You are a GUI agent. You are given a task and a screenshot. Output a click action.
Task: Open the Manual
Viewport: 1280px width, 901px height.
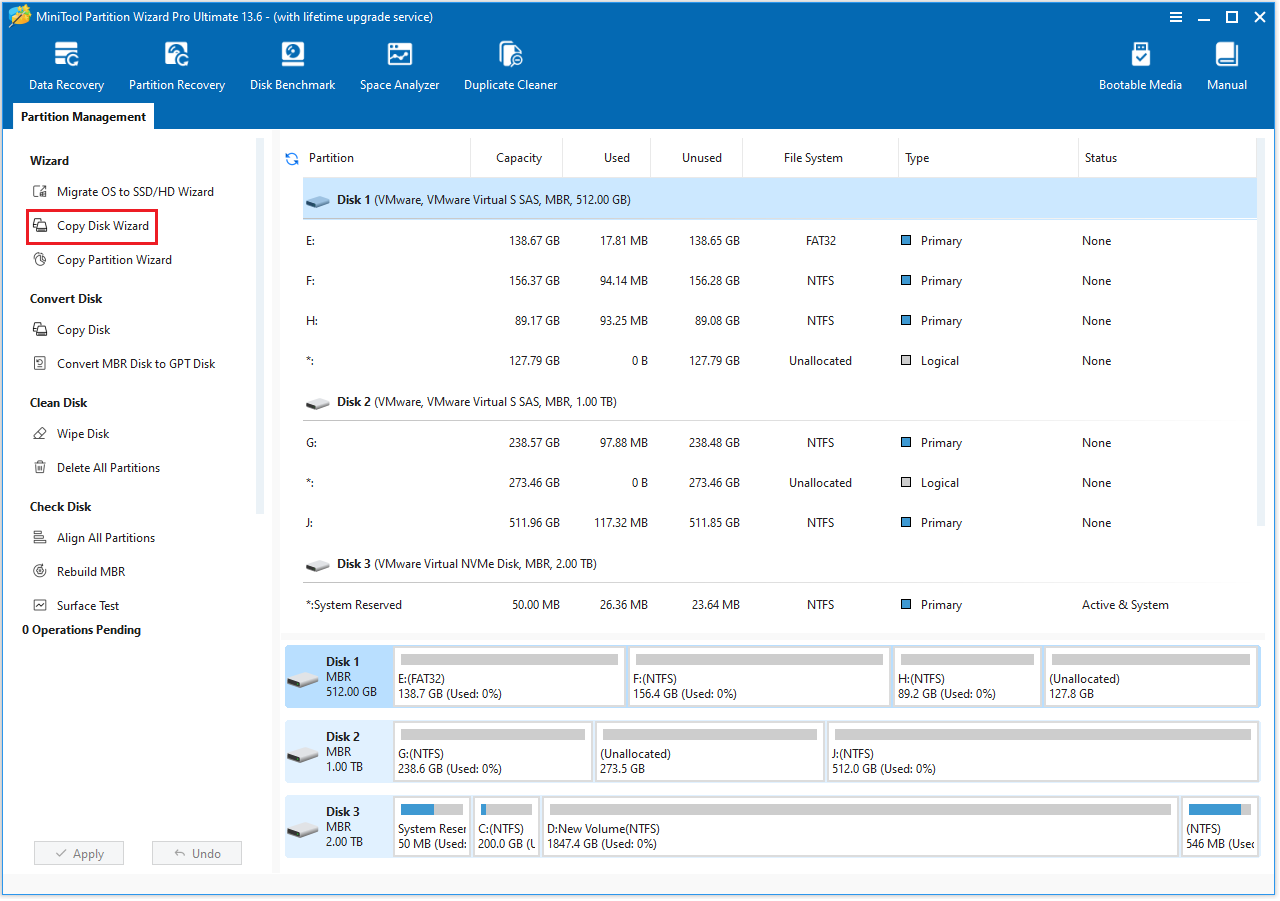click(x=1227, y=67)
